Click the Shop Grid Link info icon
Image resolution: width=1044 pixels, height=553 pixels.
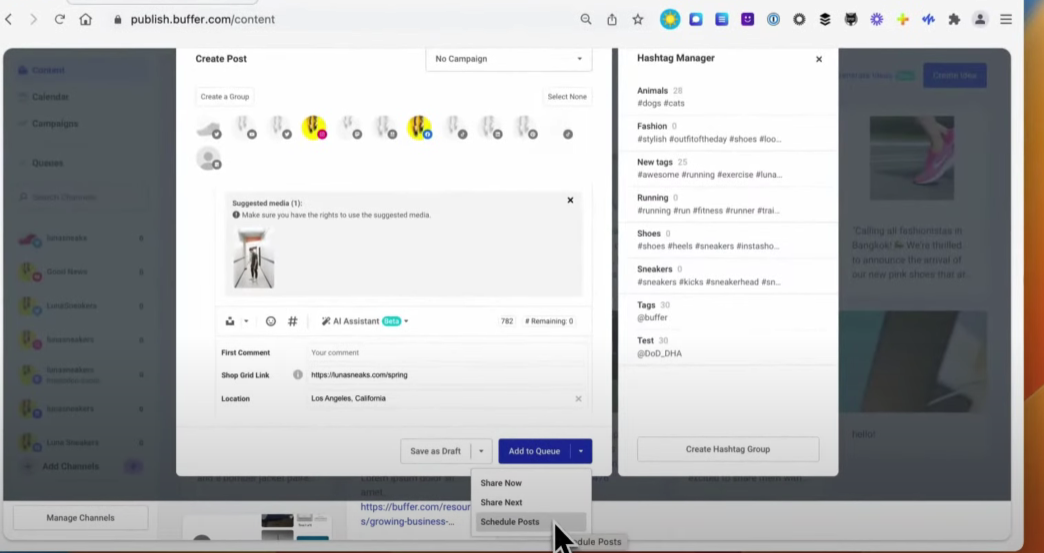pyautogui.click(x=298, y=375)
